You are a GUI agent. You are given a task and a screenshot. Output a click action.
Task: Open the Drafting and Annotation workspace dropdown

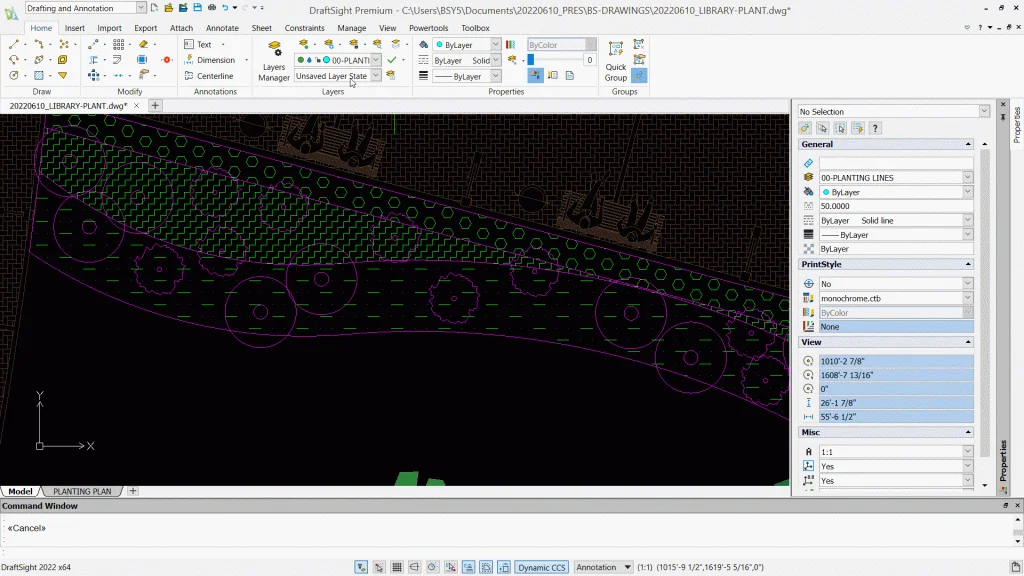[x=140, y=8]
